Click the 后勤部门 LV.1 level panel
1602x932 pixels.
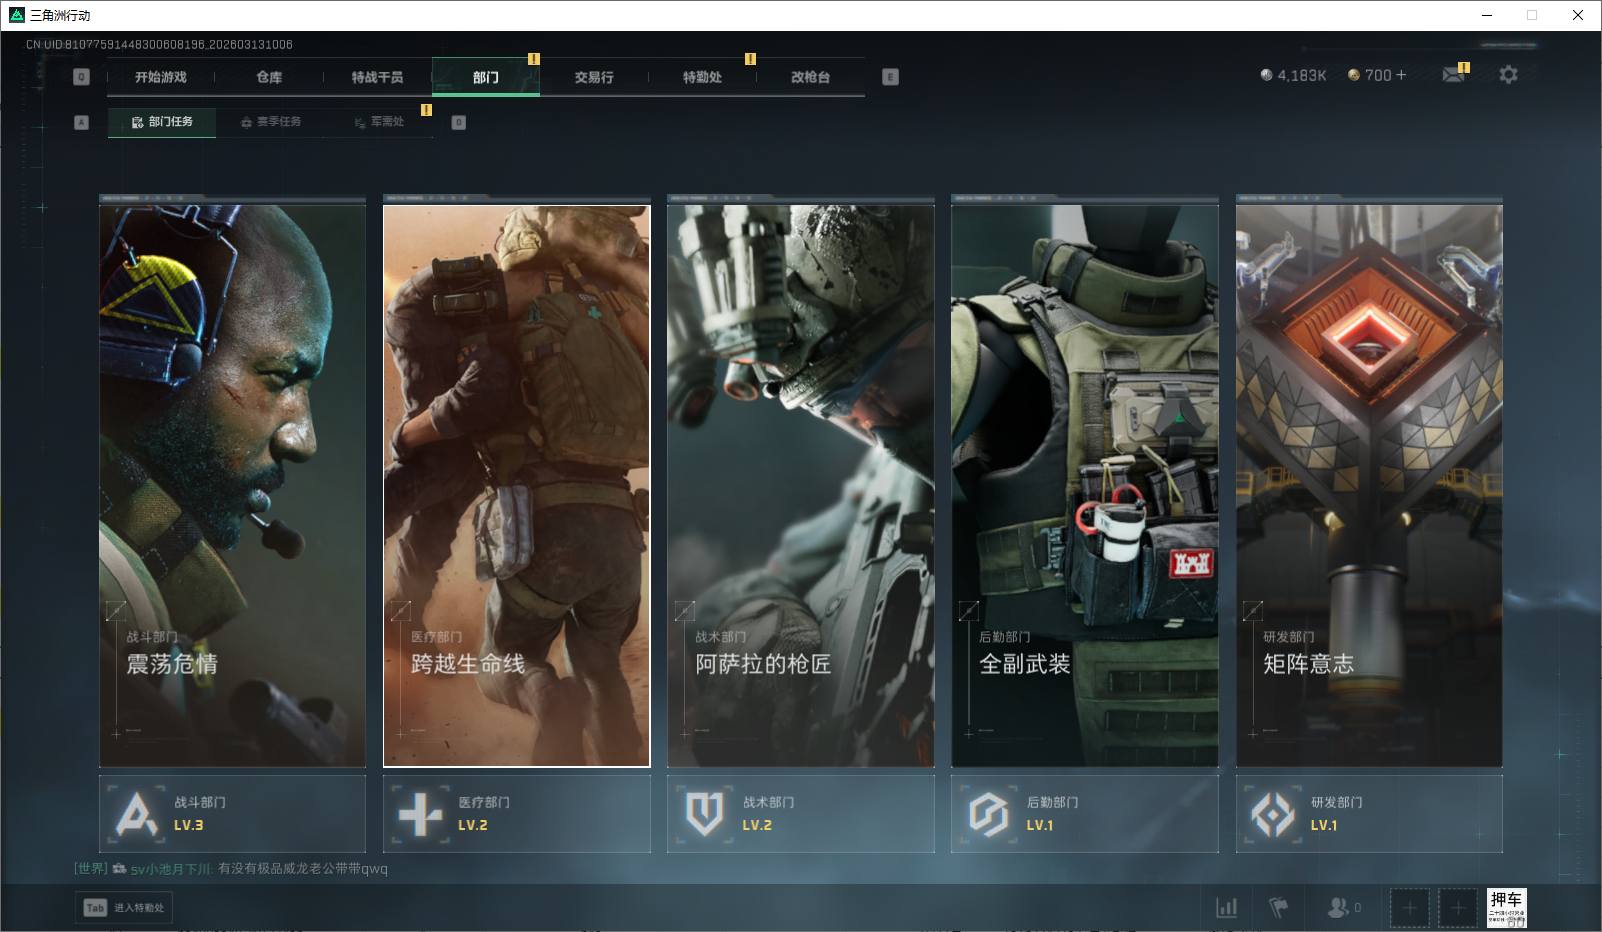(1084, 814)
